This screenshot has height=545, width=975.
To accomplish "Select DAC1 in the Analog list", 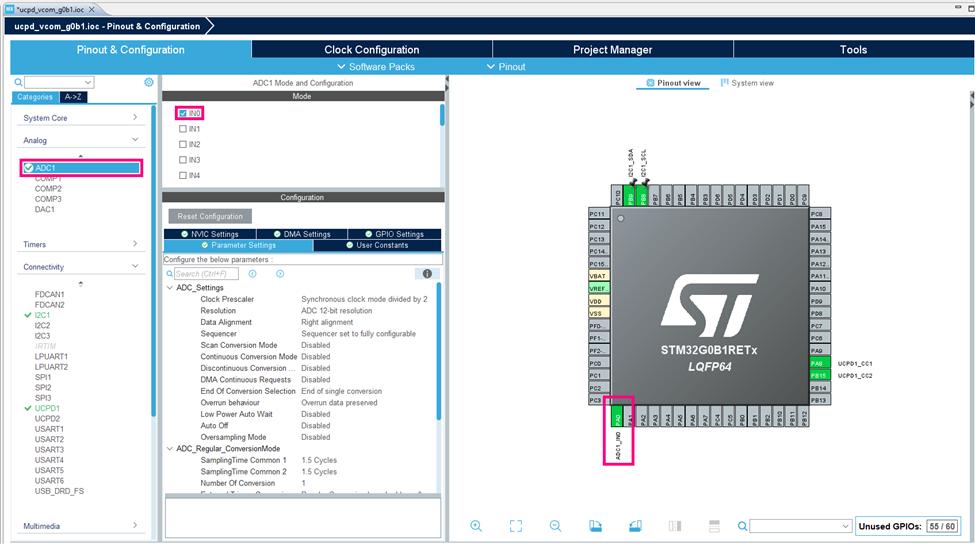I will (45, 210).
